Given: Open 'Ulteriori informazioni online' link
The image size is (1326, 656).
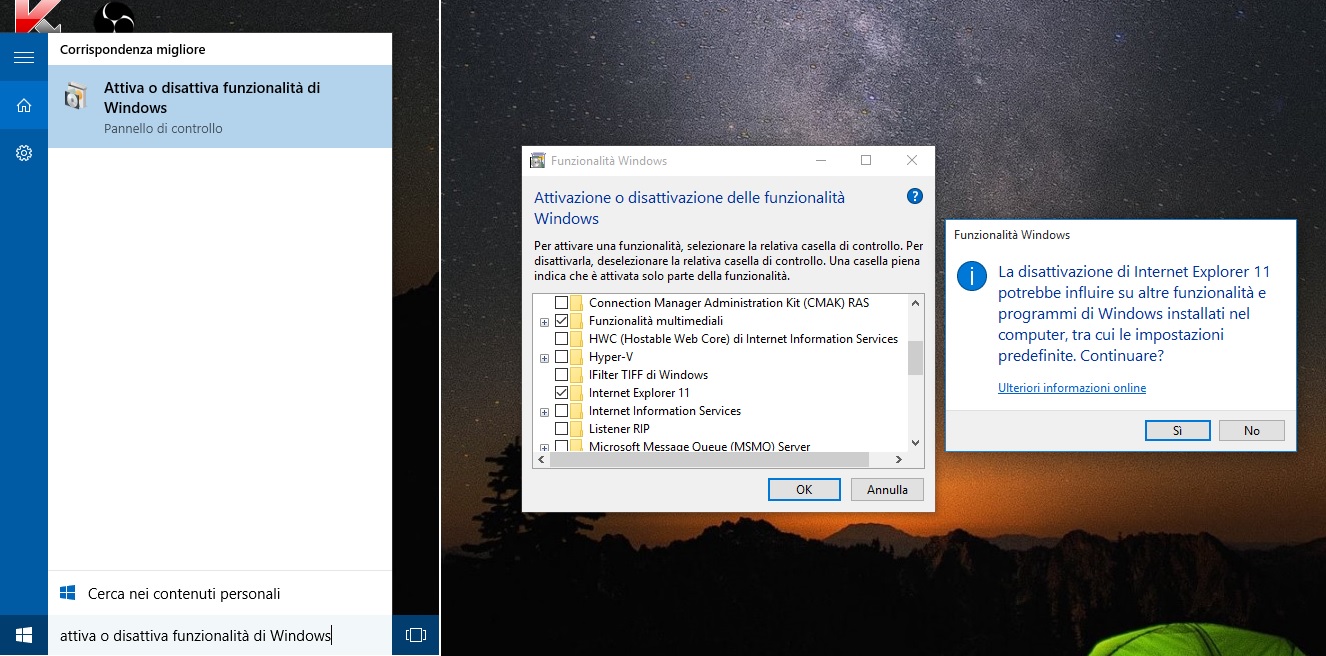Looking at the screenshot, I should pyautogui.click(x=1071, y=388).
